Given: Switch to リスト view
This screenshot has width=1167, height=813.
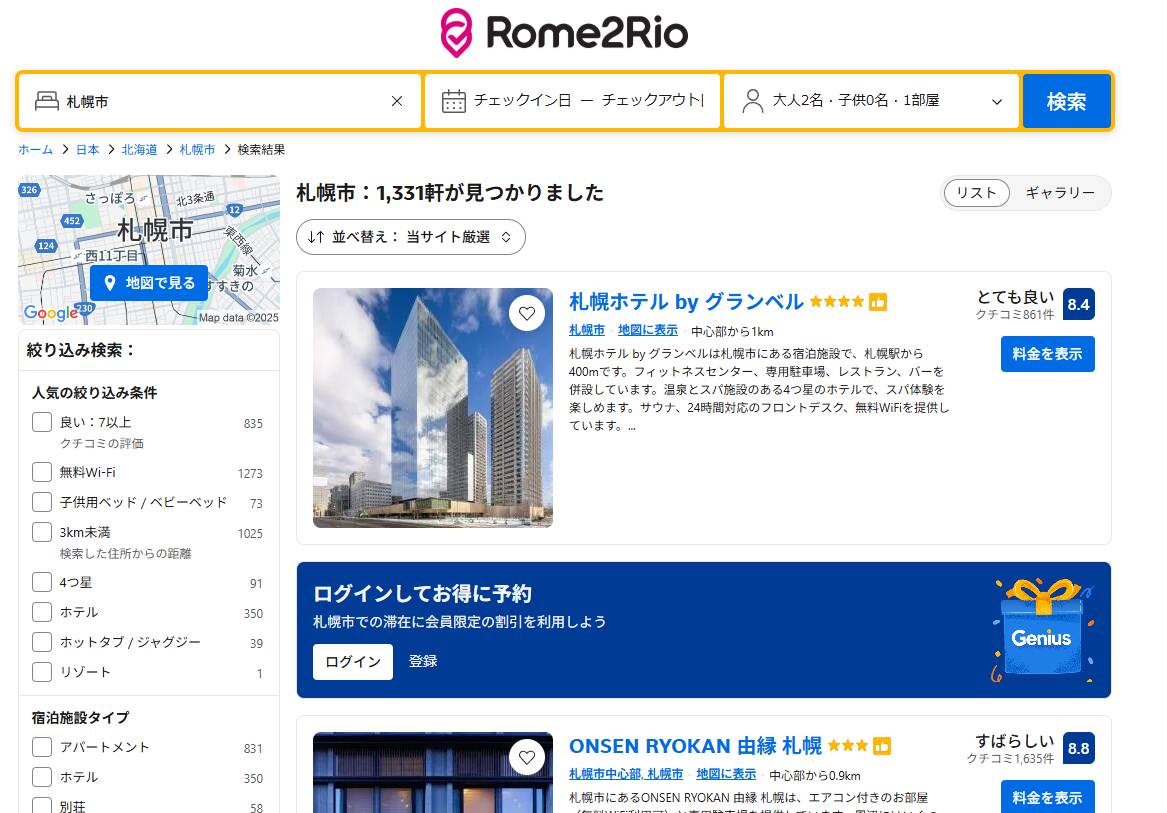Looking at the screenshot, I should [976, 193].
